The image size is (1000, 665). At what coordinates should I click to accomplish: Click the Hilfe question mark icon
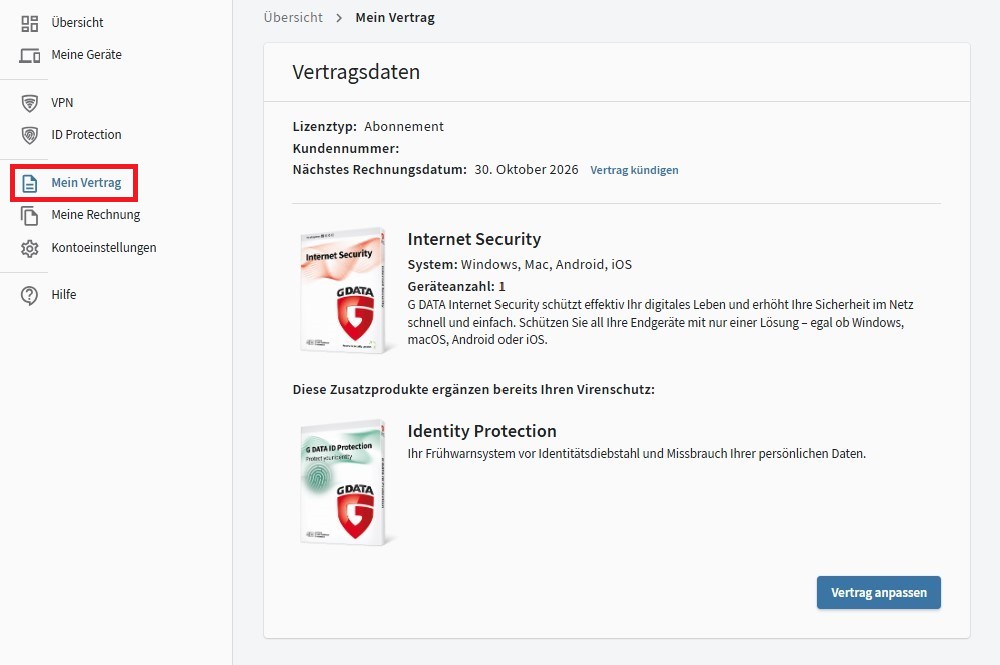30,295
